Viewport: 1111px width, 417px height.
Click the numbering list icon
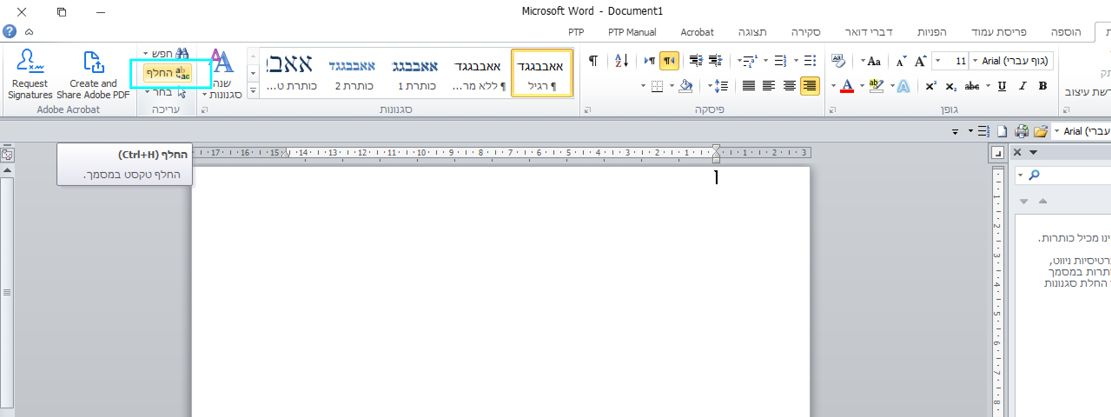[781, 61]
